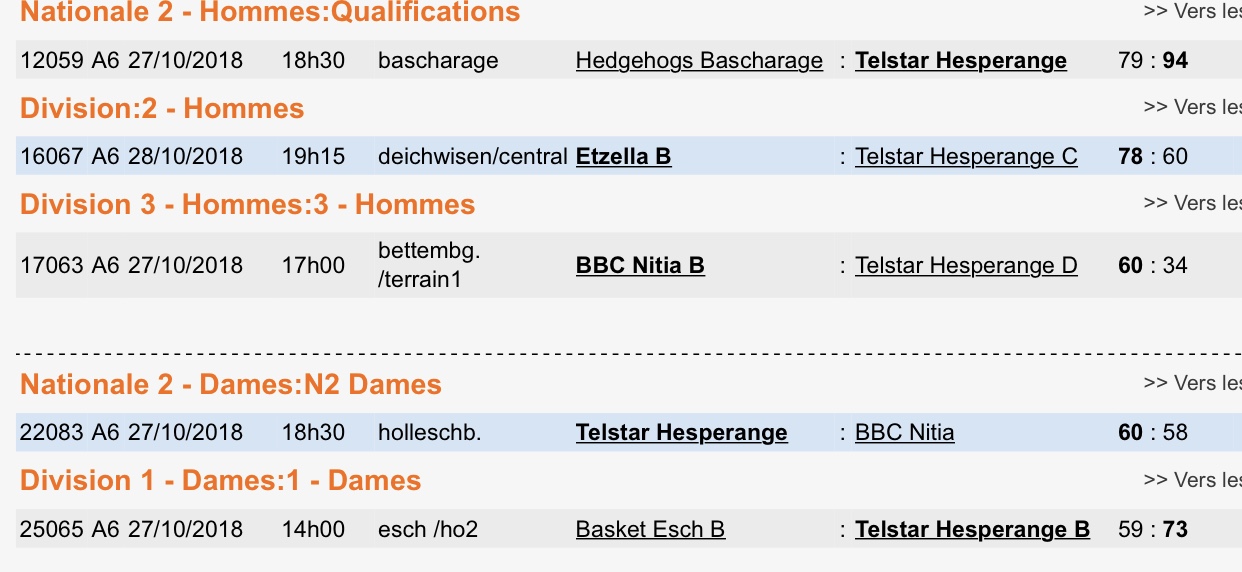This screenshot has height=572, width=1242.
Task: Follow the 'Vers les' link beside Division:2 Hommes
Action: point(1192,107)
